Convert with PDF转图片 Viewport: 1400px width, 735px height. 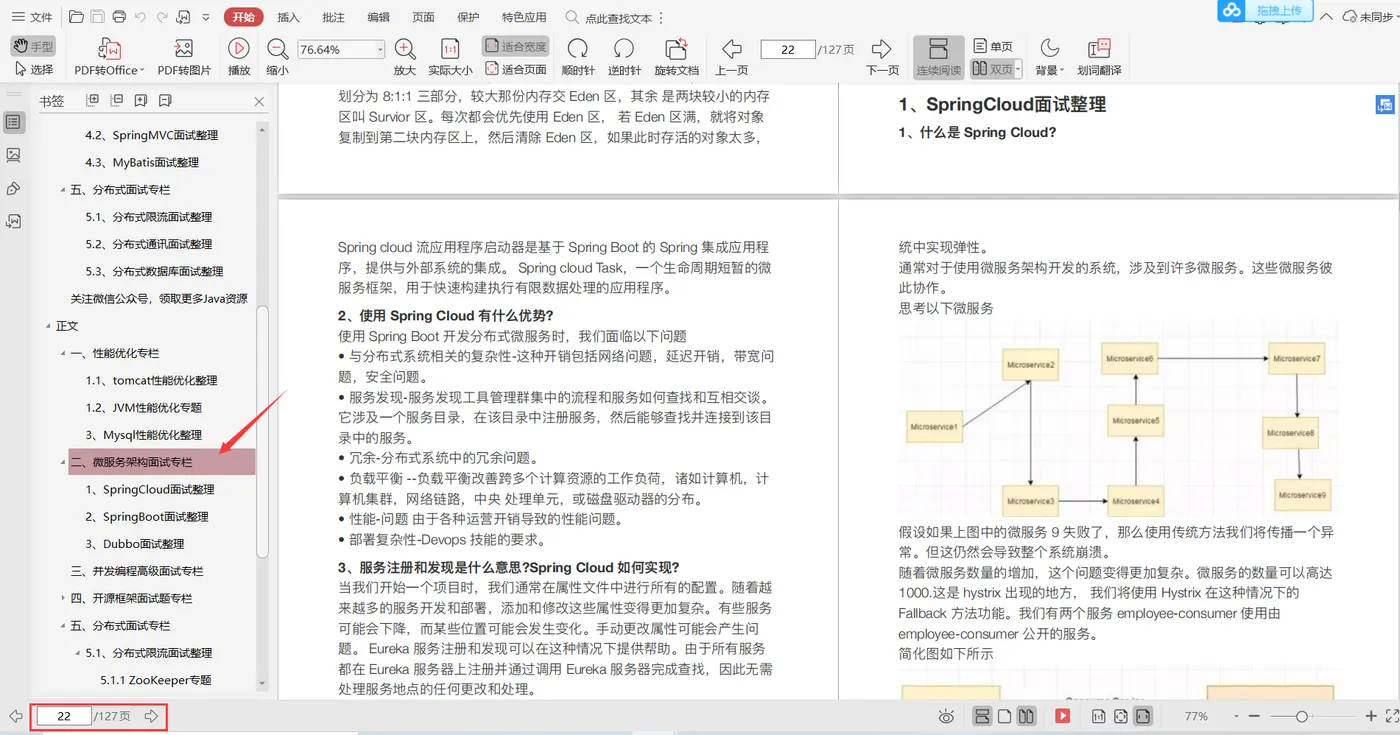pyautogui.click(x=184, y=57)
